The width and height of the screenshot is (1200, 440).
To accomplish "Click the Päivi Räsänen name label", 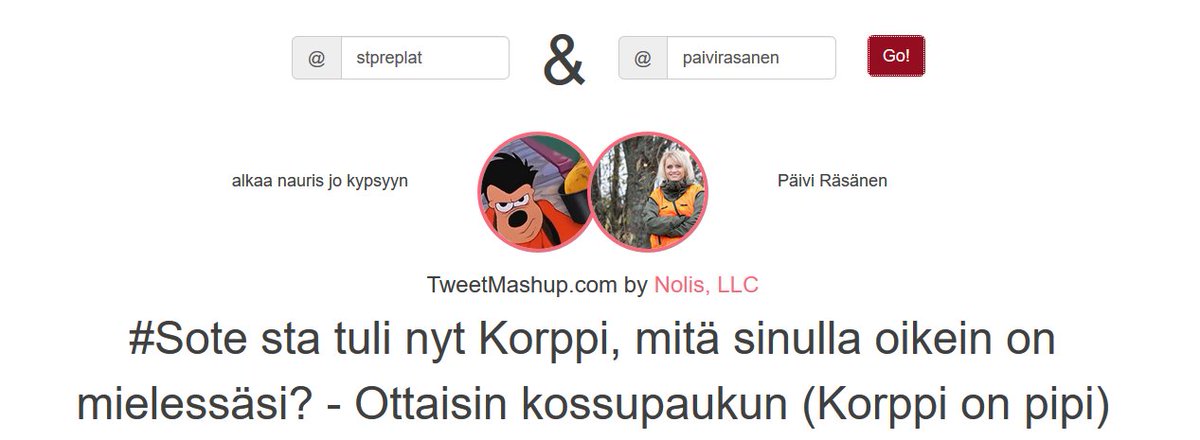I will click(x=832, y=181).
